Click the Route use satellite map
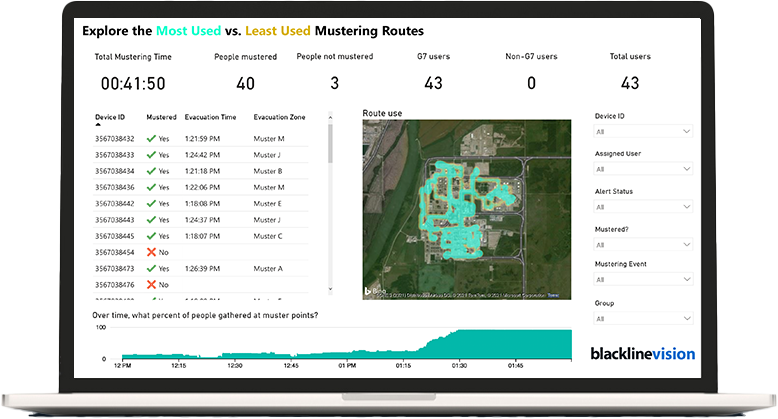This screenshot has width=778, height=419. click(x=467, y=209)
